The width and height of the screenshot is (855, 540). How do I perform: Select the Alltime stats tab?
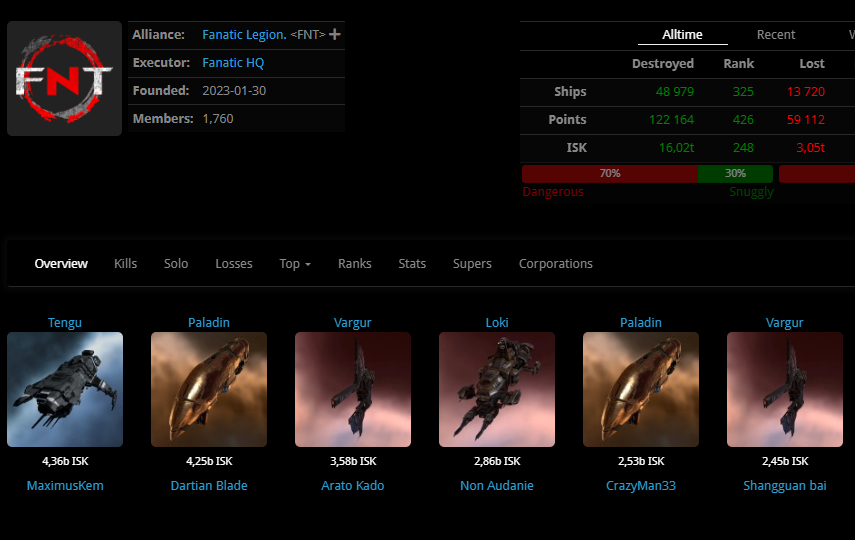point(682,35)
